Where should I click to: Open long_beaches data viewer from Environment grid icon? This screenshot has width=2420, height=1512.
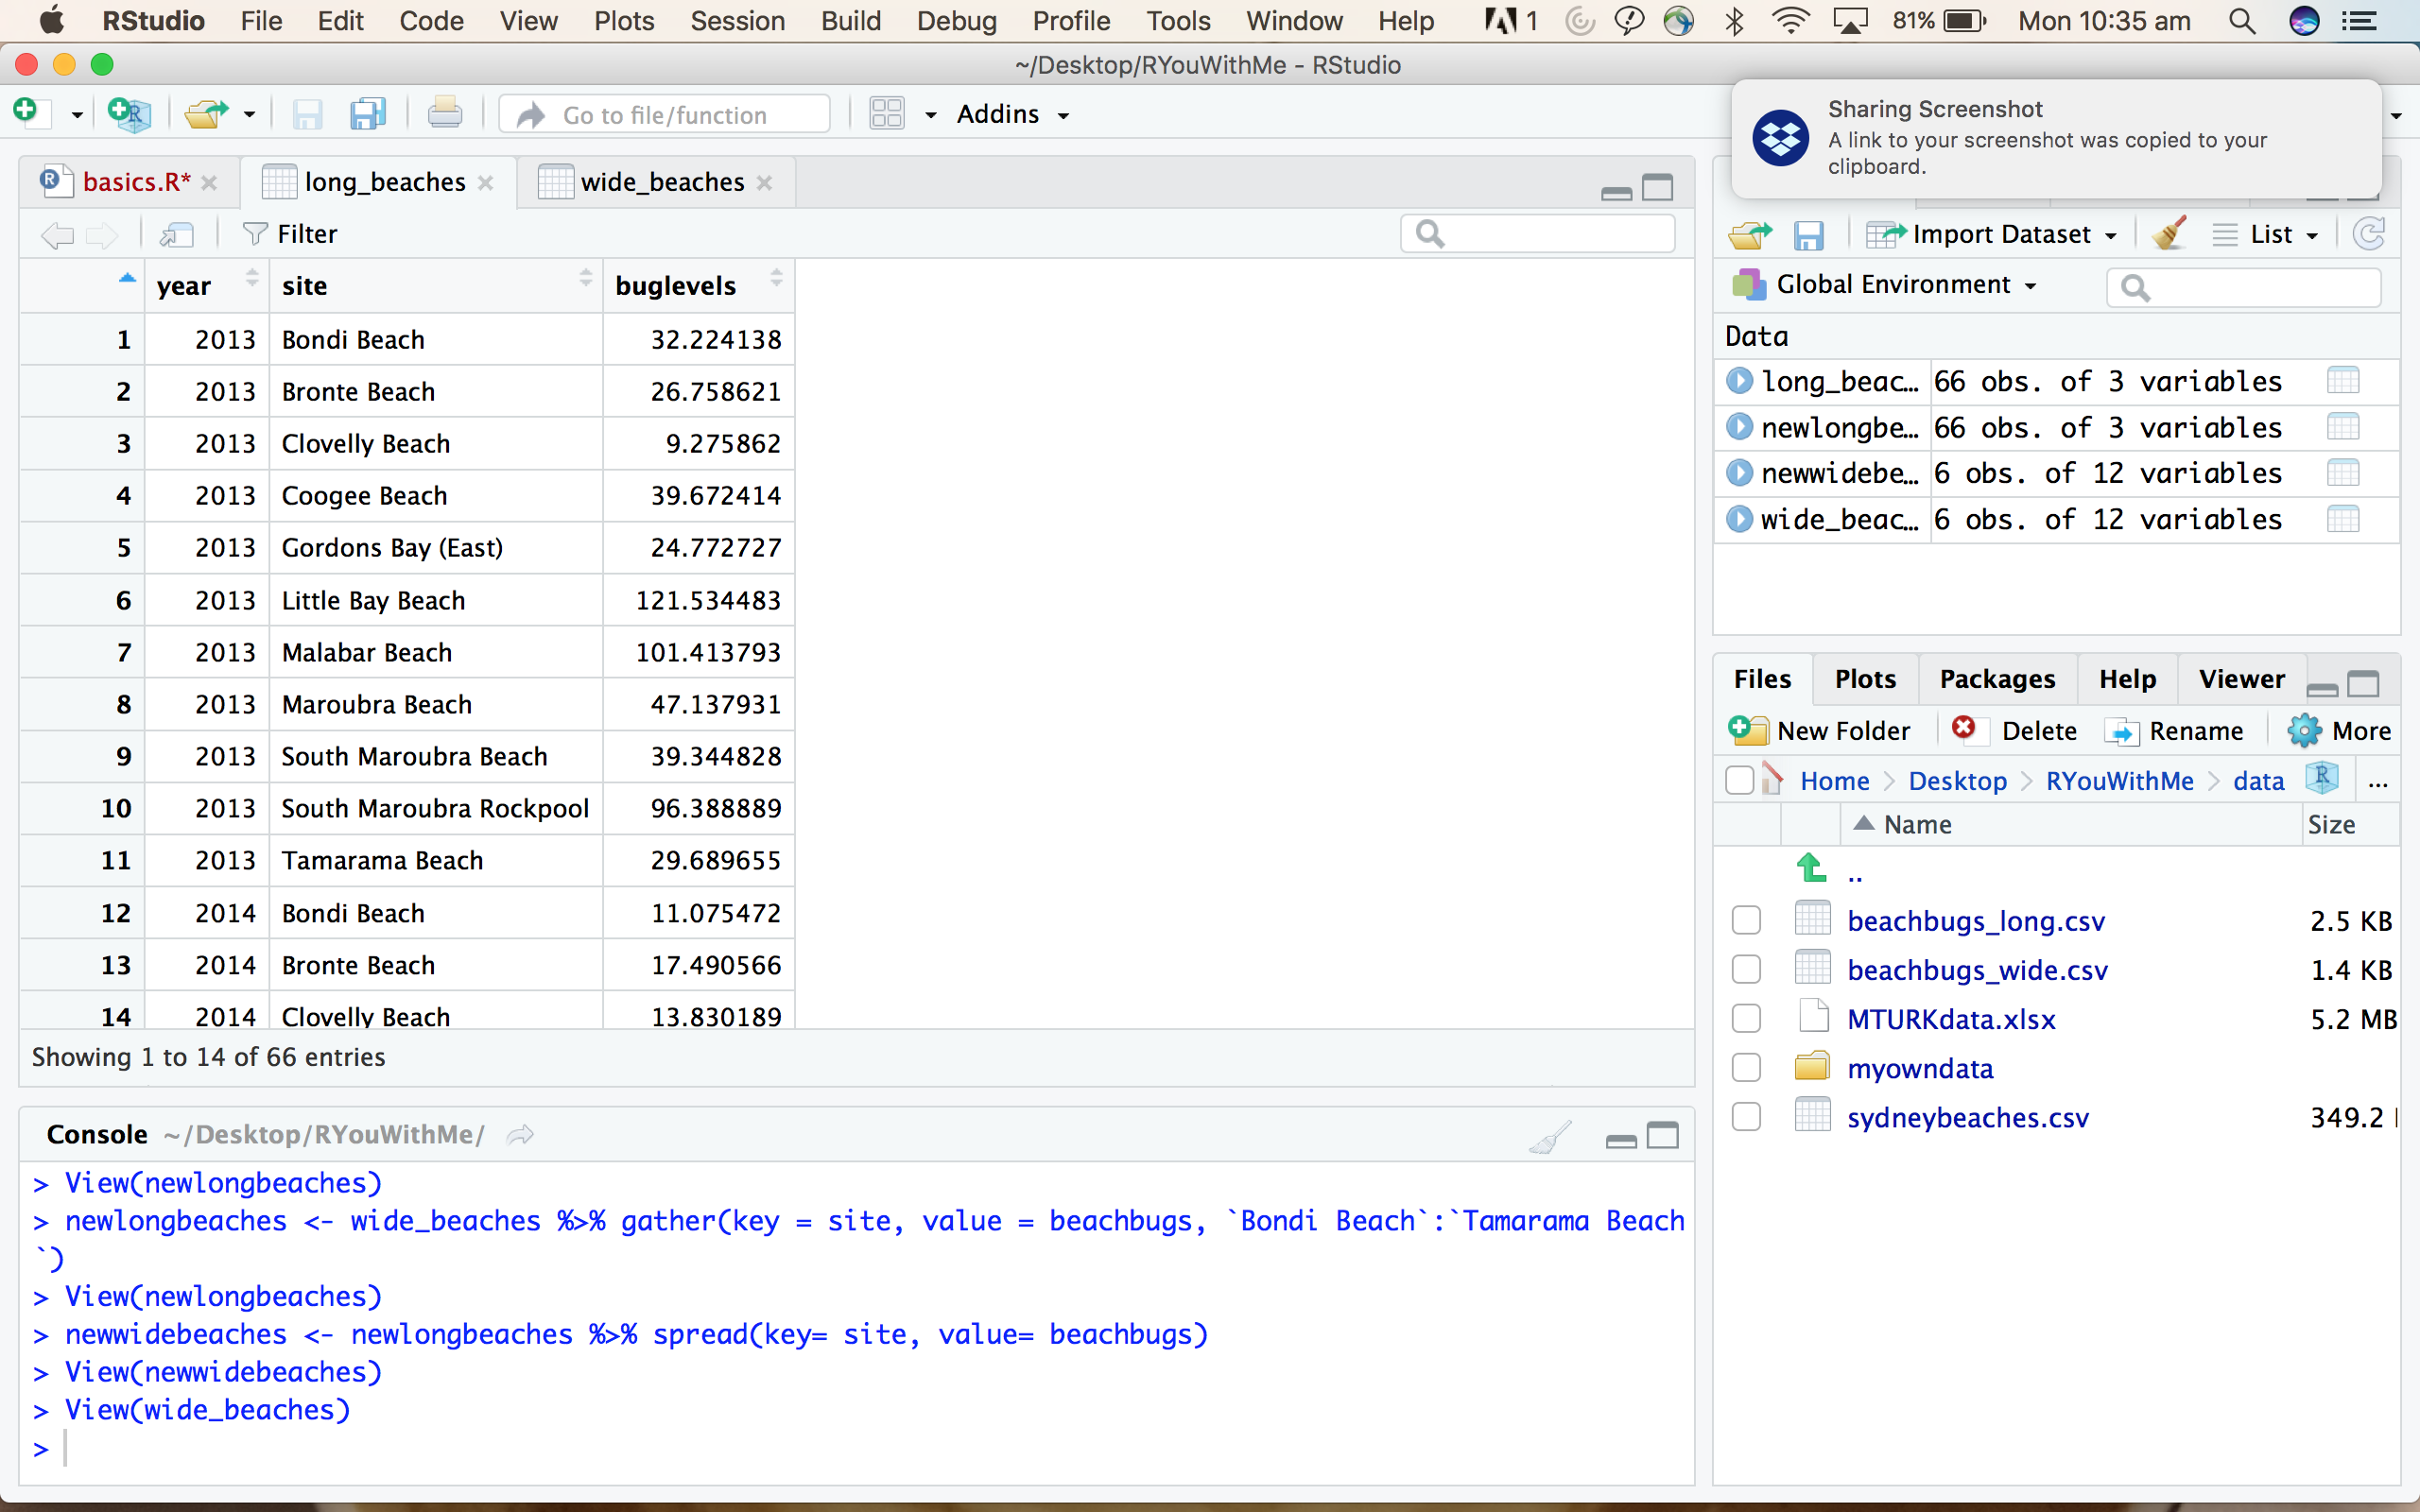2342,381
